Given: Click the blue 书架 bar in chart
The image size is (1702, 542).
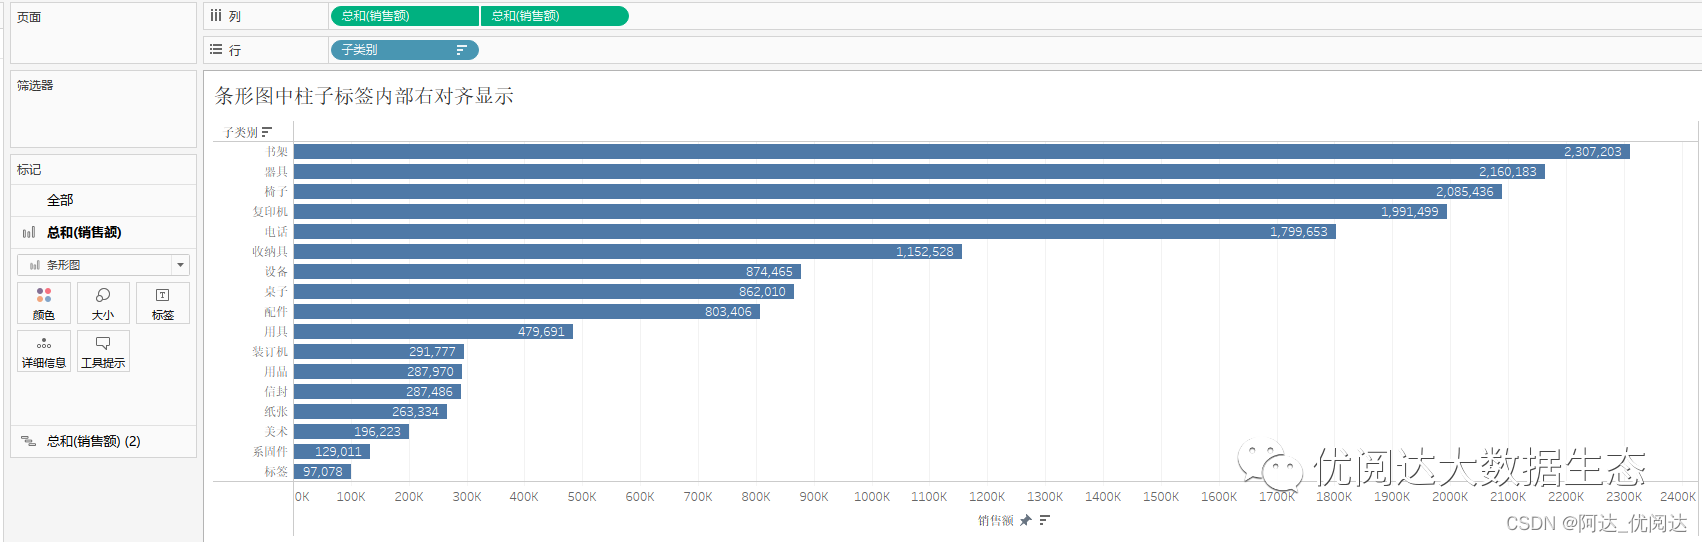Looking at the screenshot, I should [961, 152].
